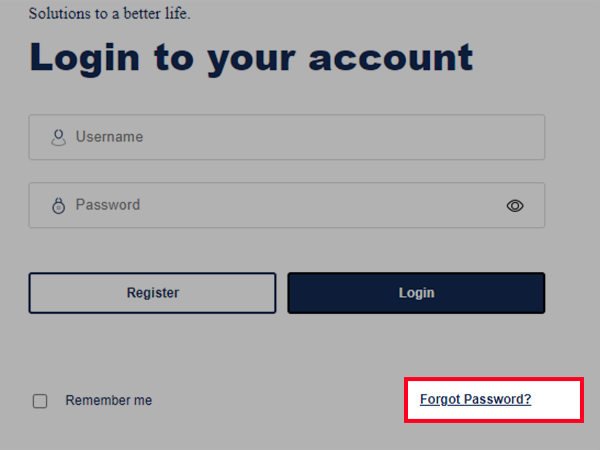The image size is (600, 450).
Task: Click the user profile icon in Username field
Action: click(59, 137)
